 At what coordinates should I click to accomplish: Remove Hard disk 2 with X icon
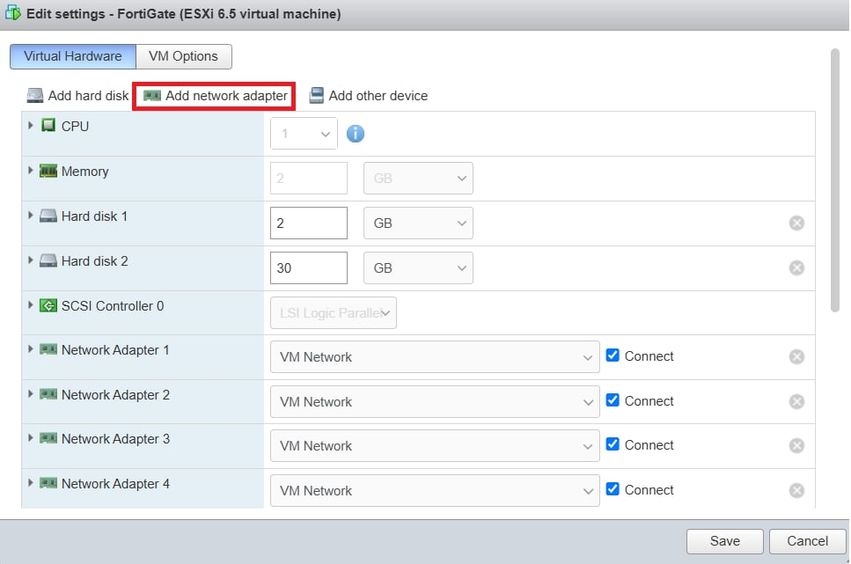[797, 268]
